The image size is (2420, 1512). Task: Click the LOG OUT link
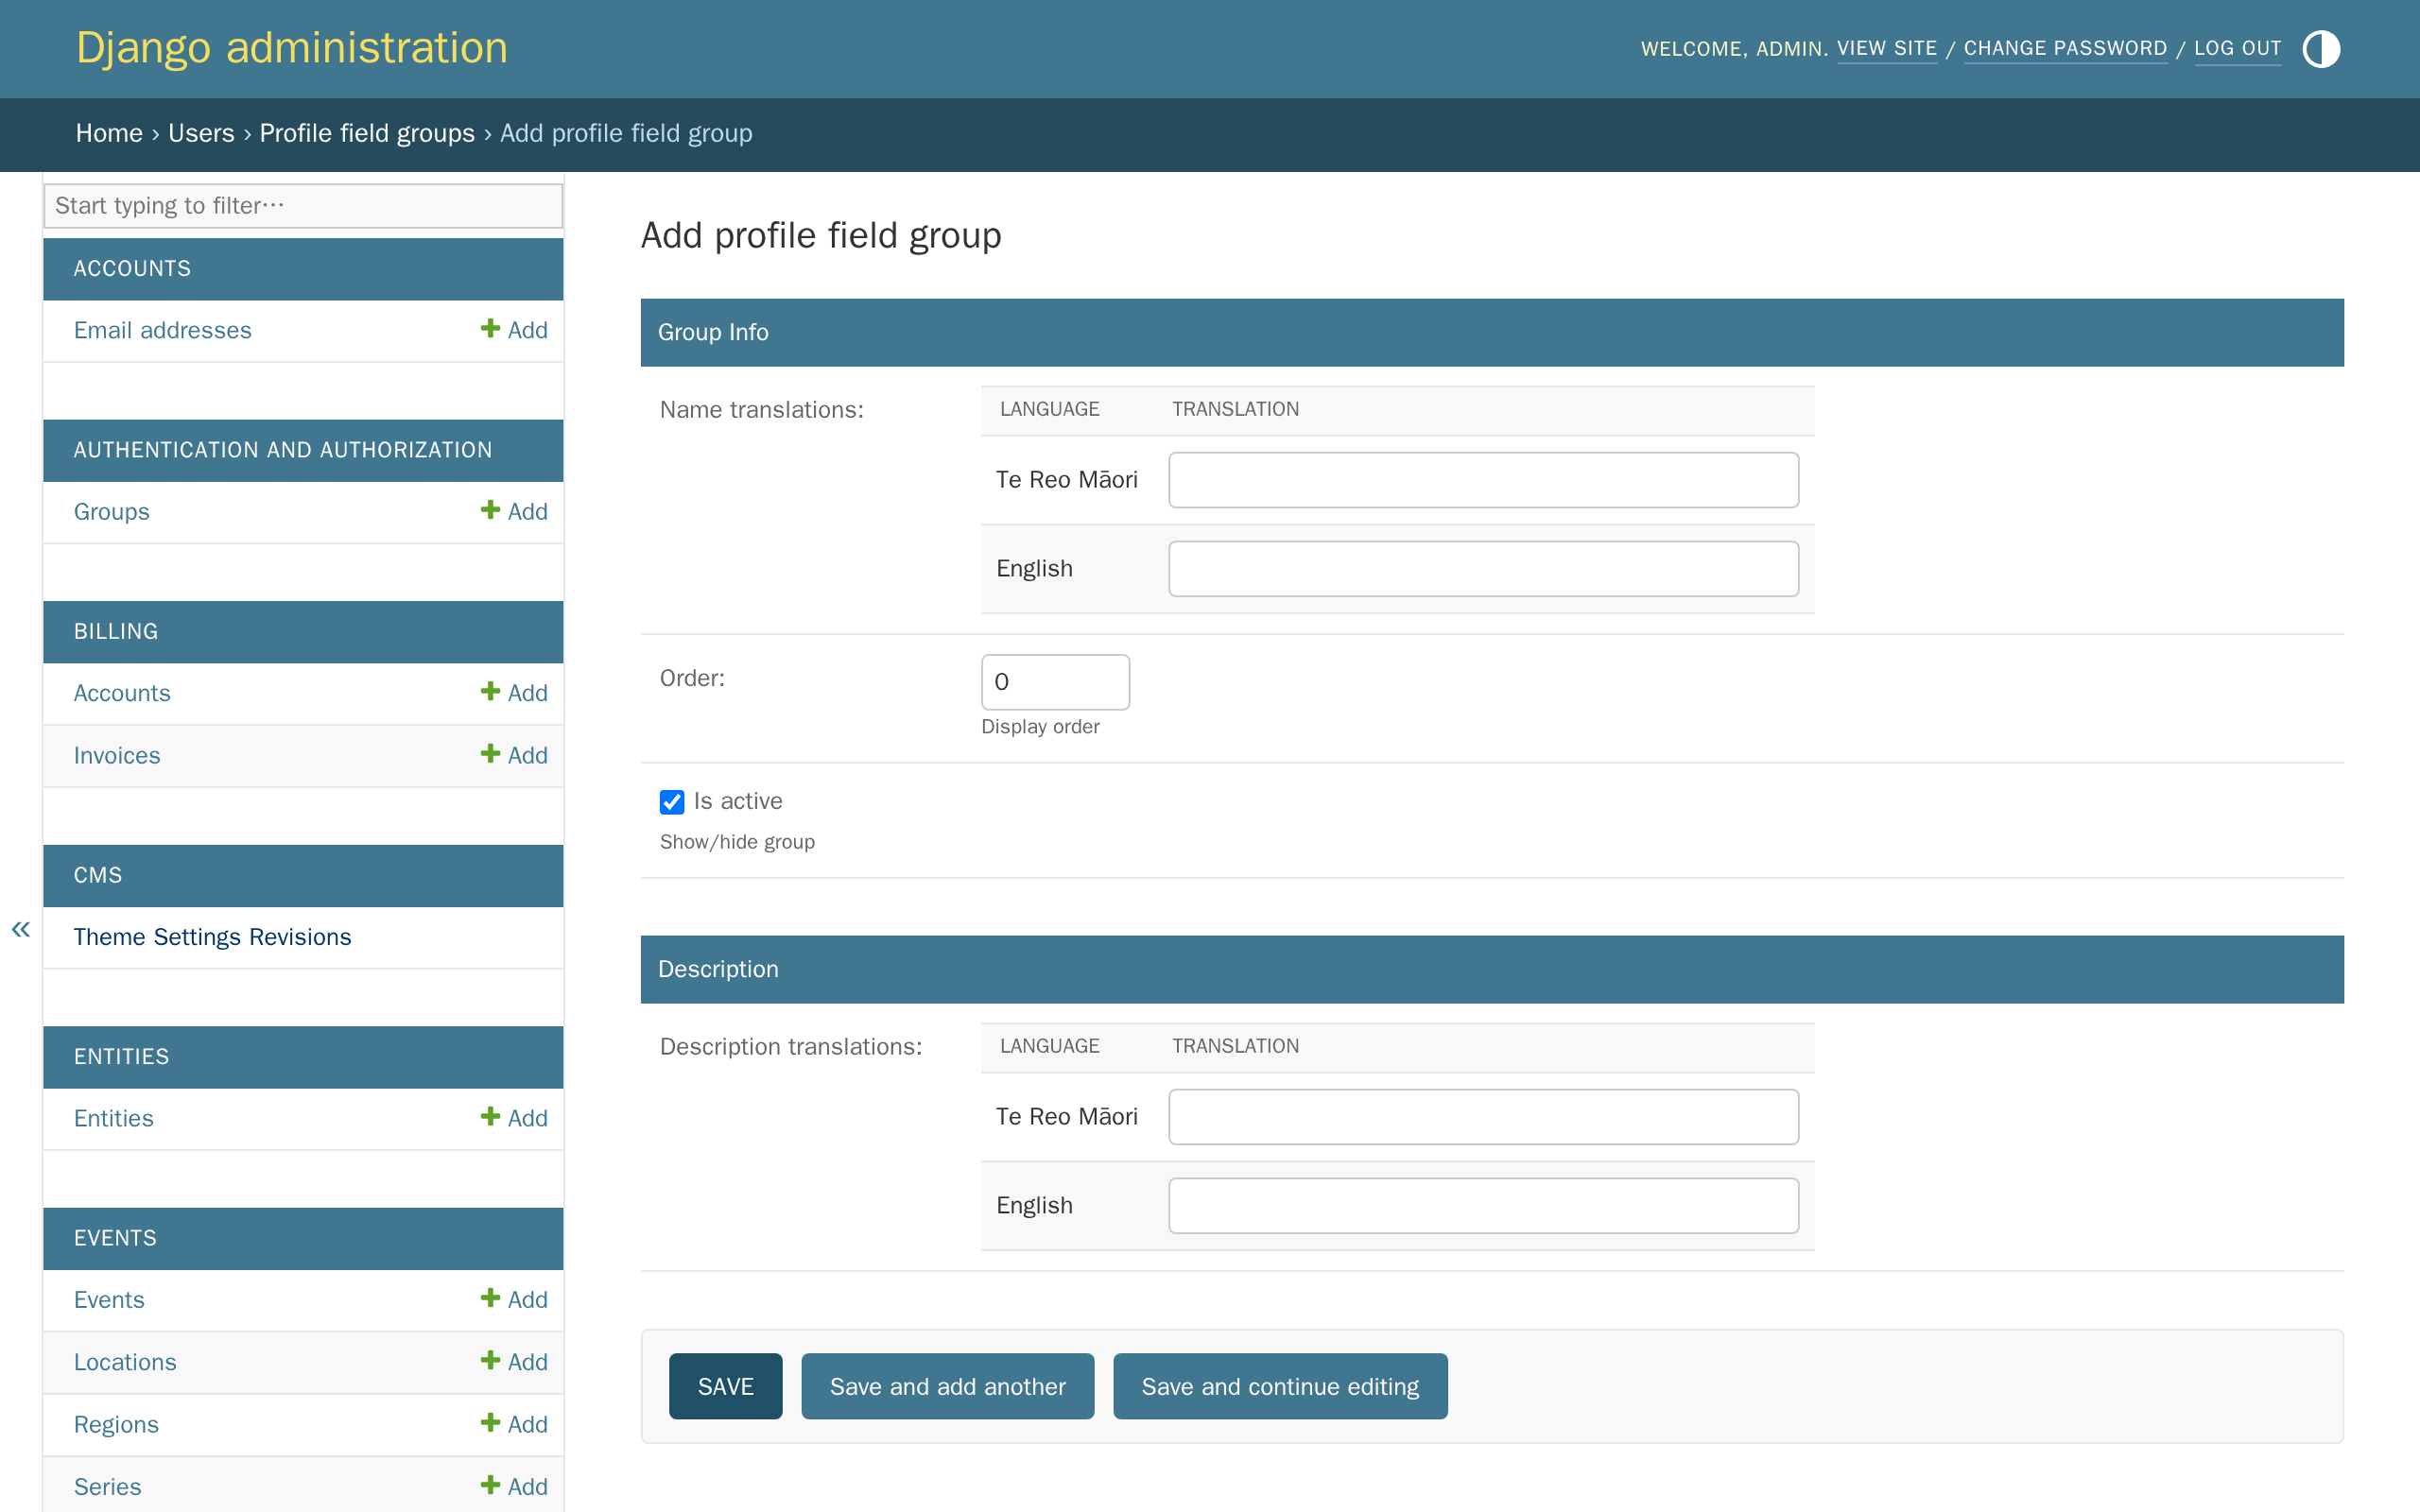point(2238,48)
